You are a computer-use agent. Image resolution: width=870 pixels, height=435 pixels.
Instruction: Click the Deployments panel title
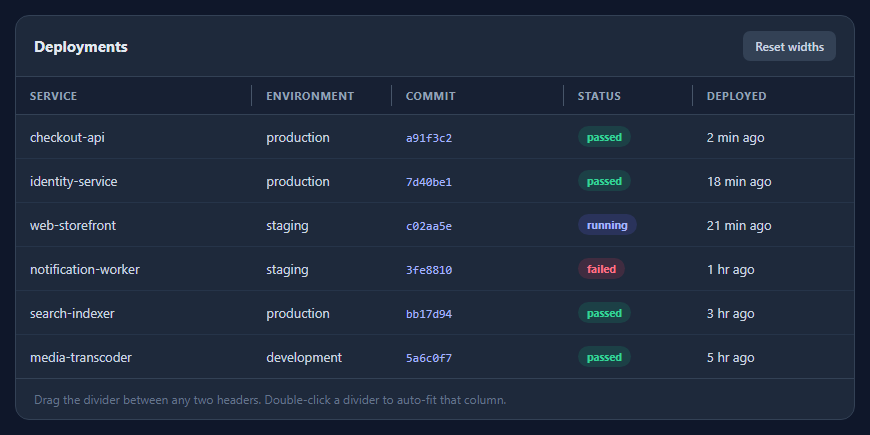(81, 47)
